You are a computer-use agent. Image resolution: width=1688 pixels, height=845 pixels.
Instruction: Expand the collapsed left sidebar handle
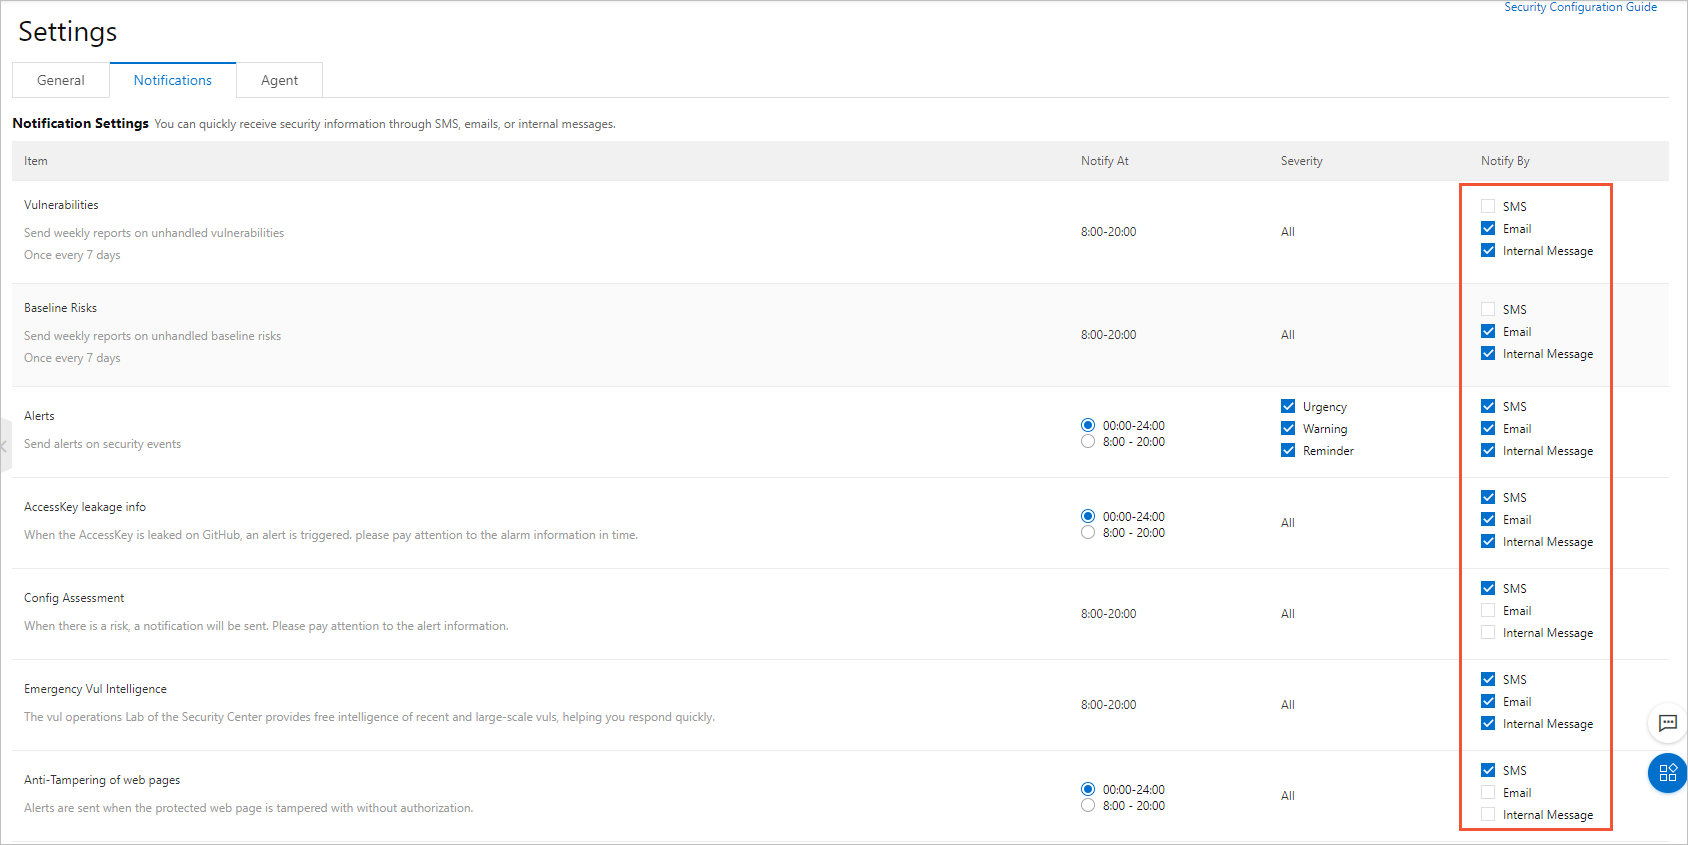point(5,446)
